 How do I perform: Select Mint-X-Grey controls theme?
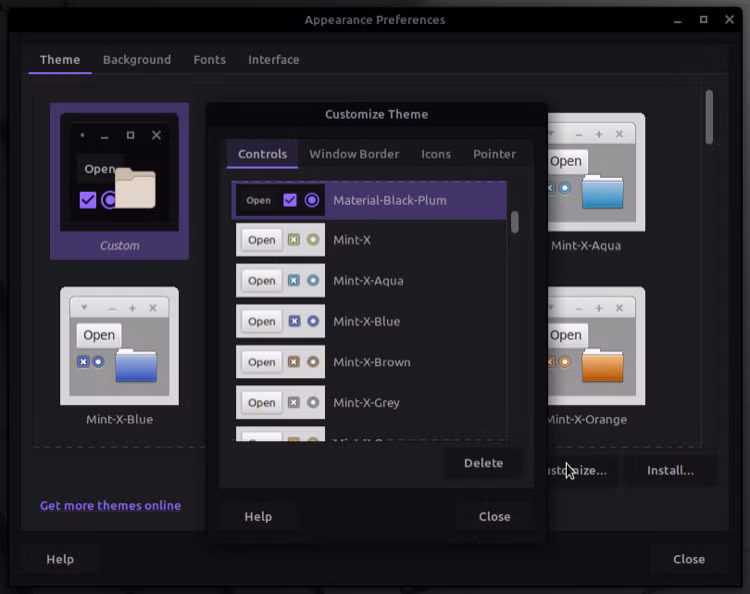coord(369,403)
